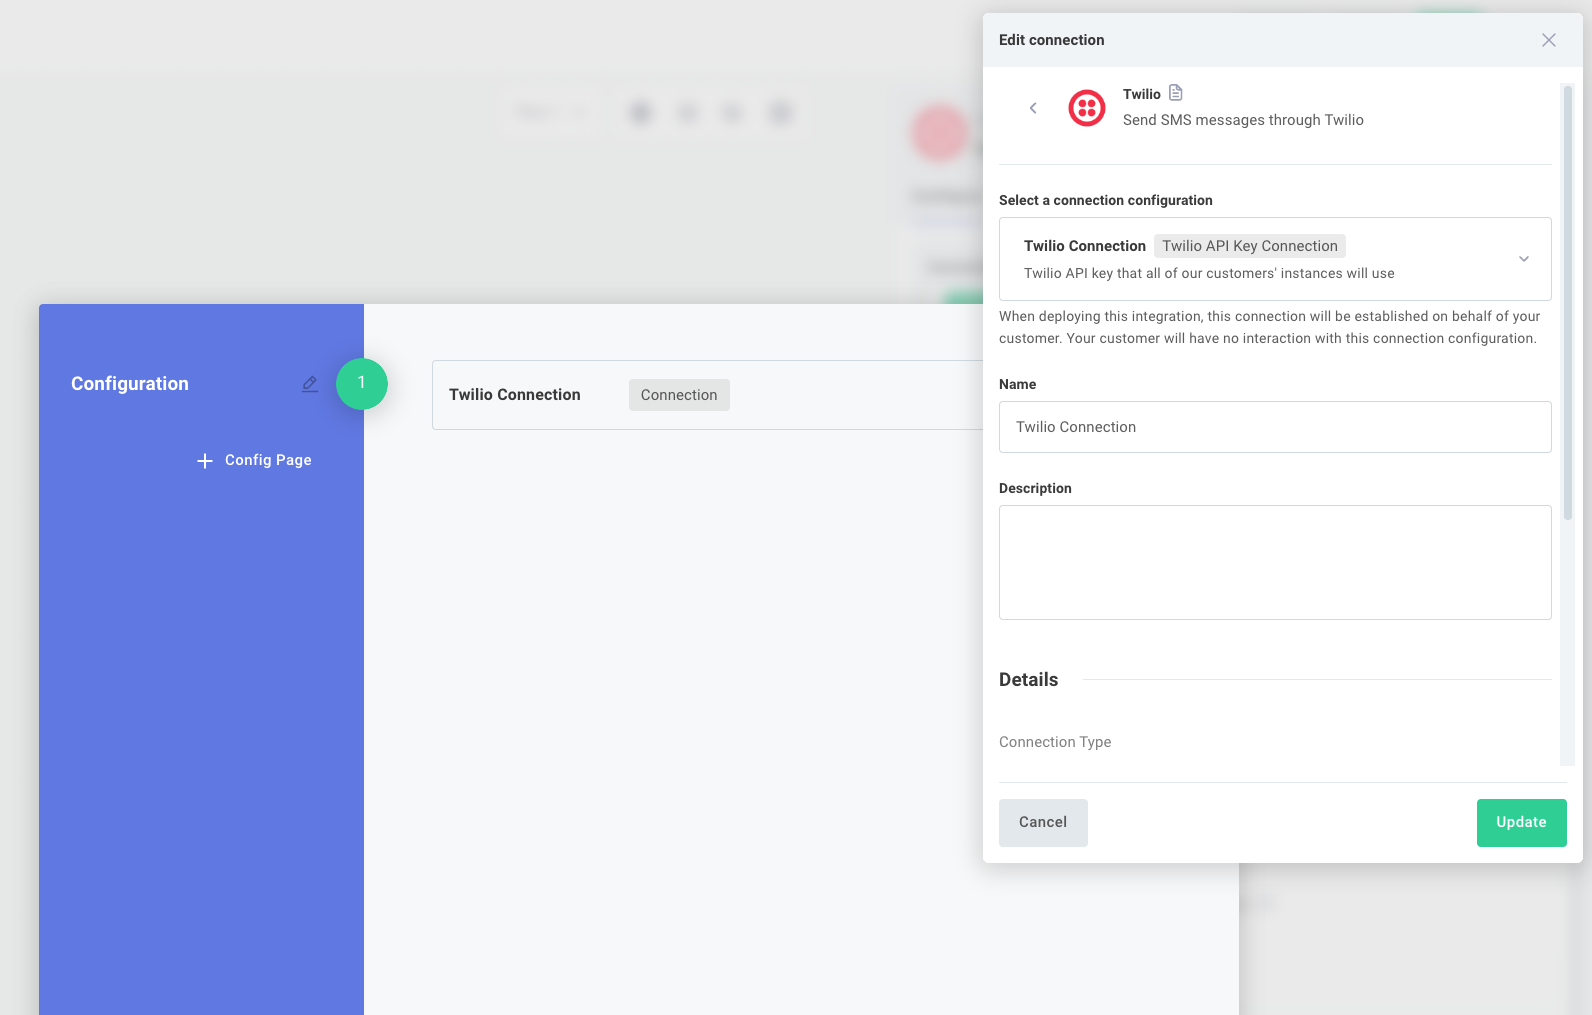Viewport: 1592px width, 1015px height.
Task: Click into the Description text area
Action: (1275, 562)
